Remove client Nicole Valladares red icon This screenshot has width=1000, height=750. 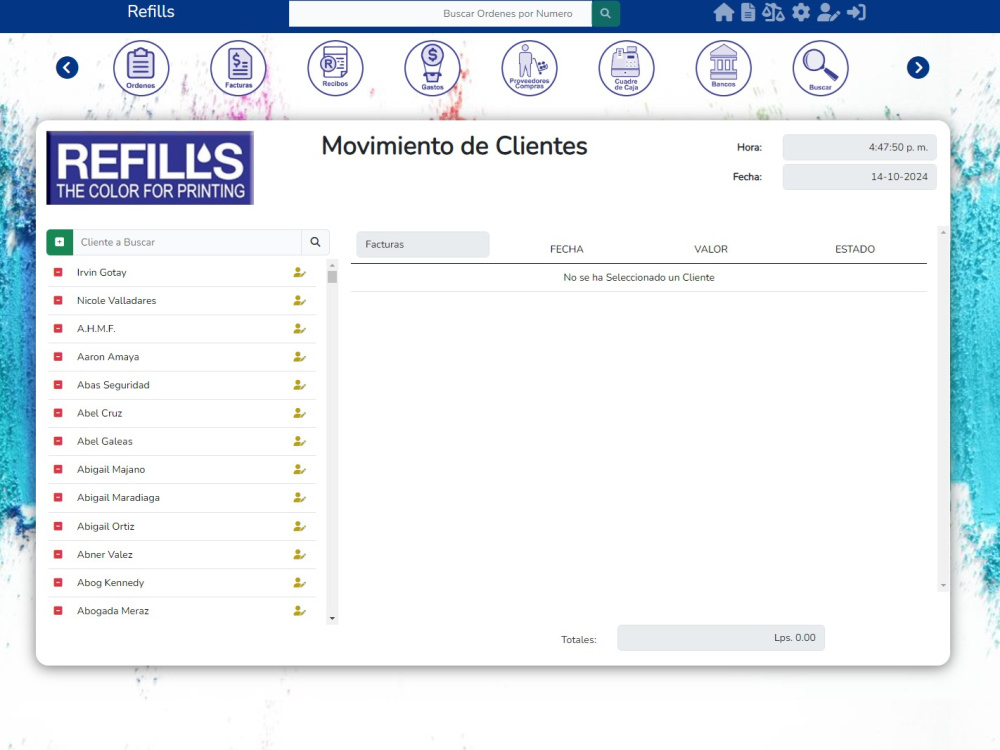point(58,300)
